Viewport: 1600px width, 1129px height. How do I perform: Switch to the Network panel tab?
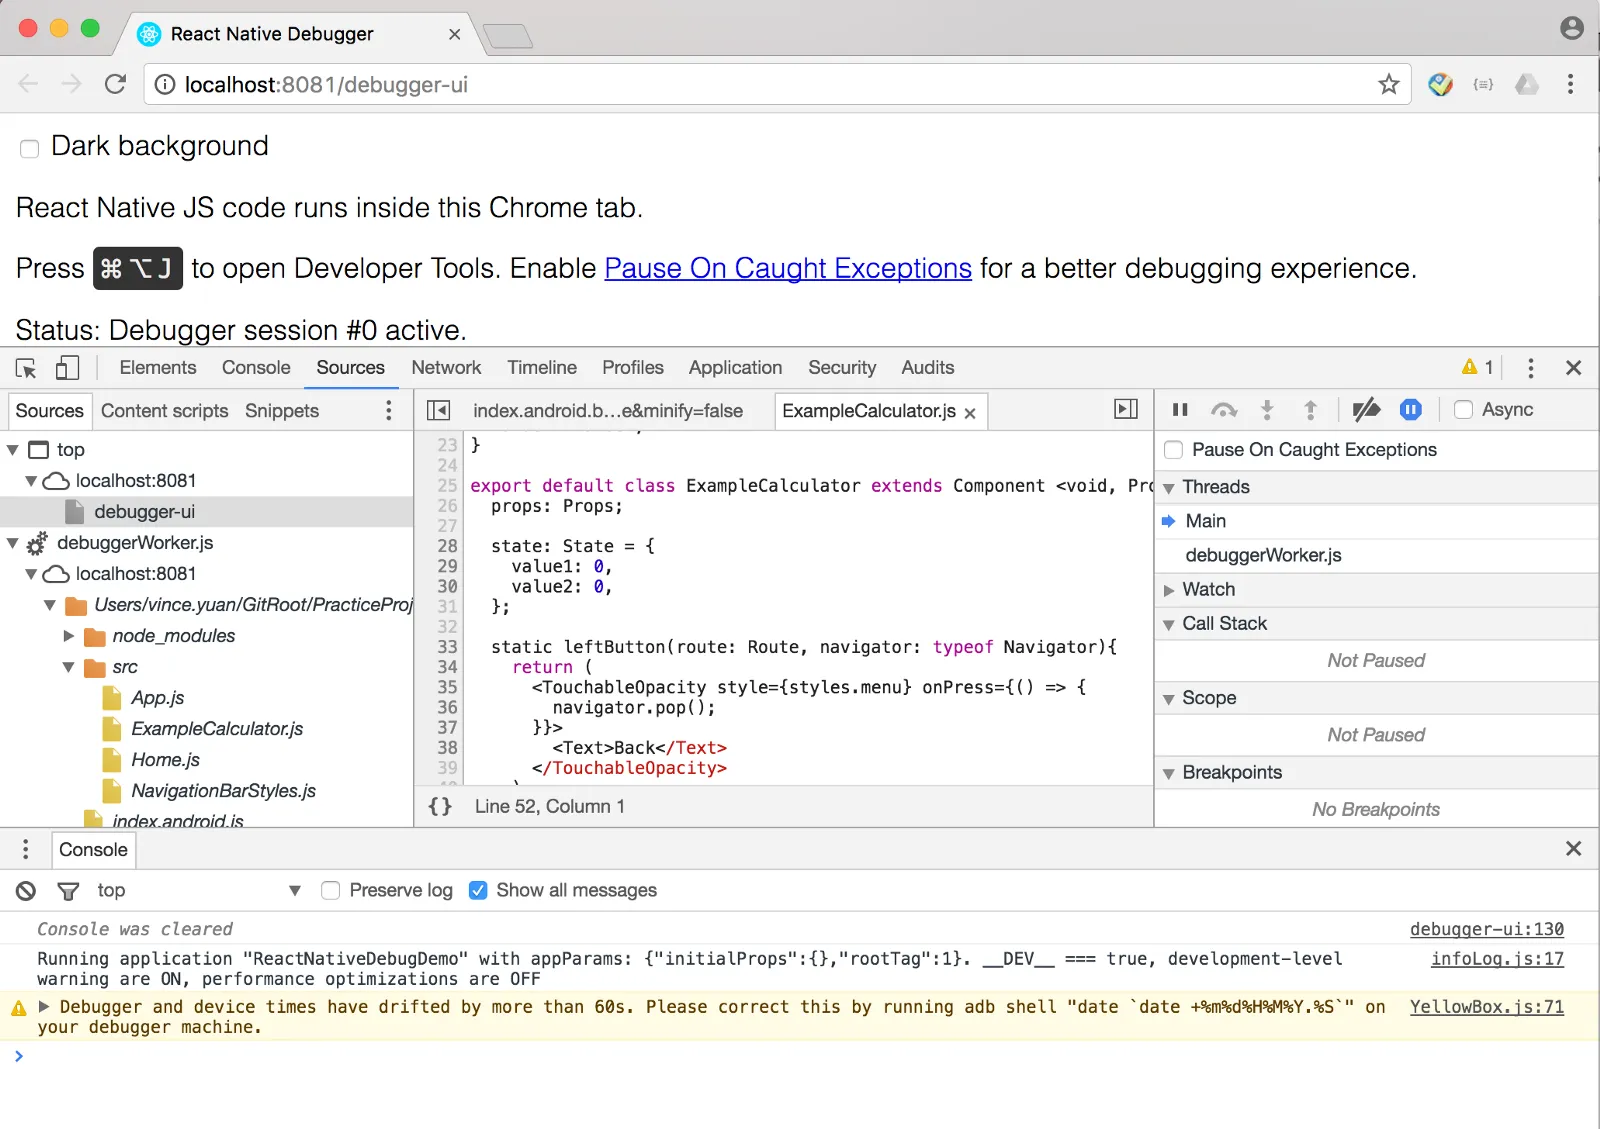(446, 367)
